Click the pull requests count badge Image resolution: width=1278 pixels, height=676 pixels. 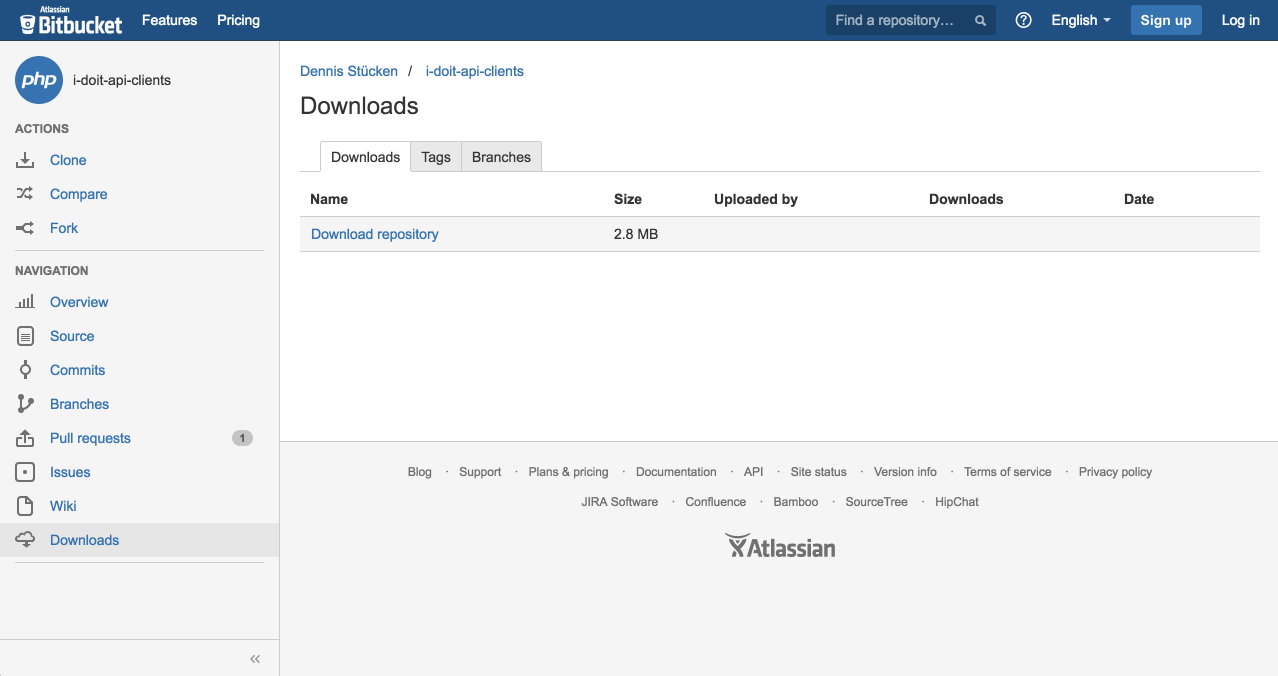[x=242, y=438]
